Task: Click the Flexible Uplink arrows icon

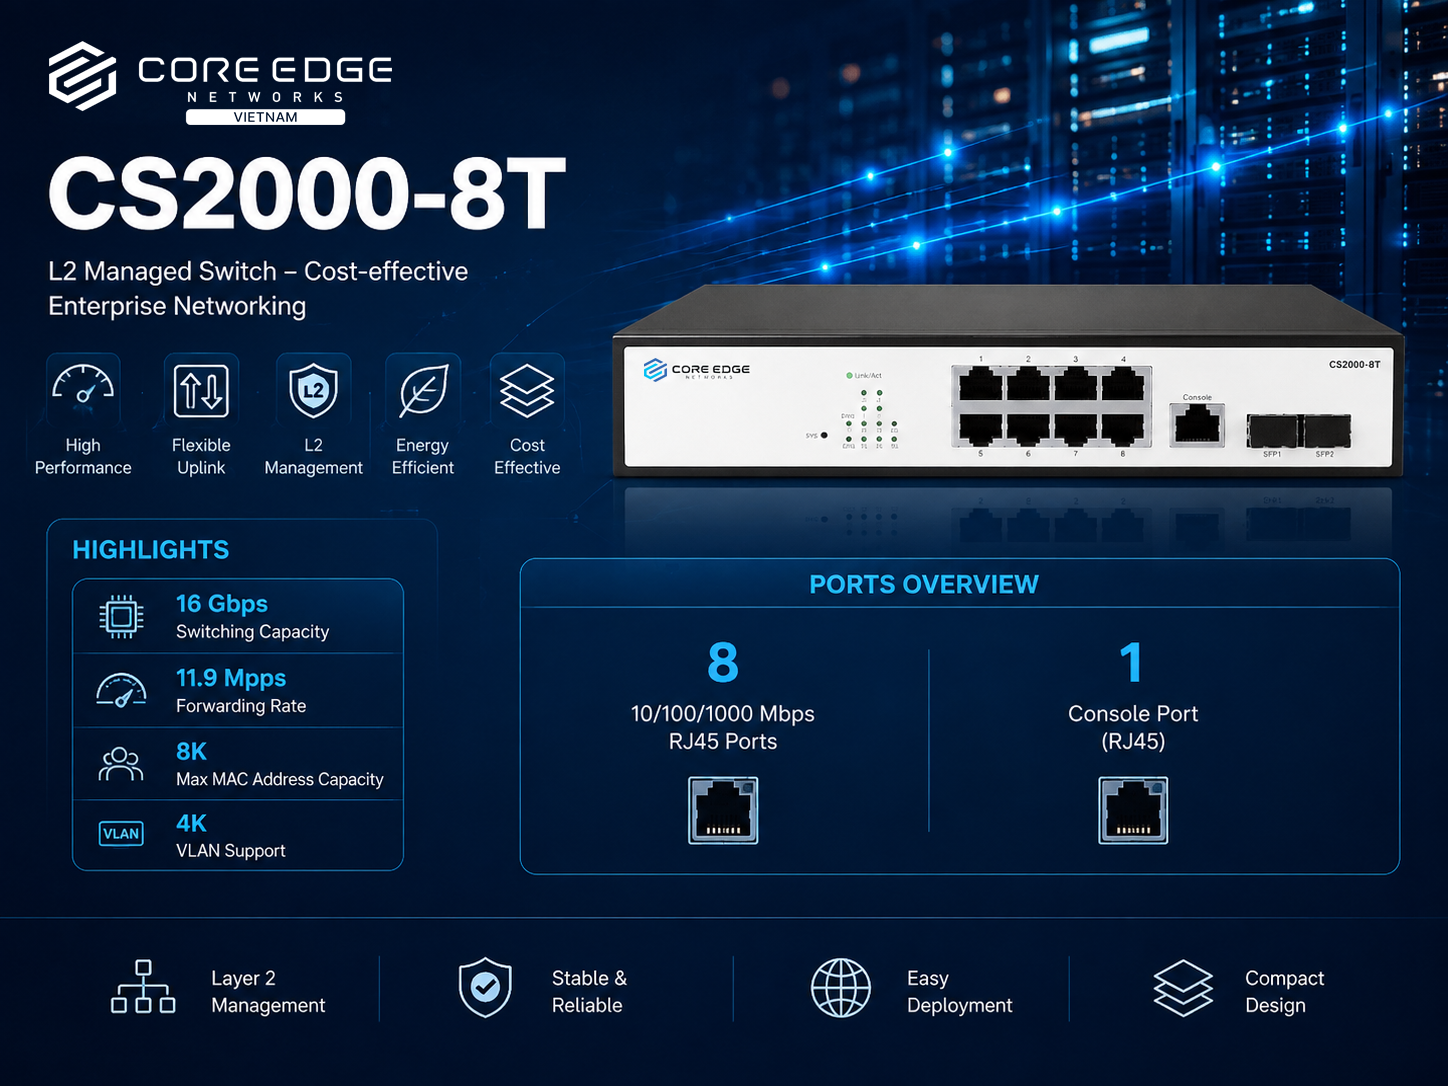Action: click(x=201, y=390)
